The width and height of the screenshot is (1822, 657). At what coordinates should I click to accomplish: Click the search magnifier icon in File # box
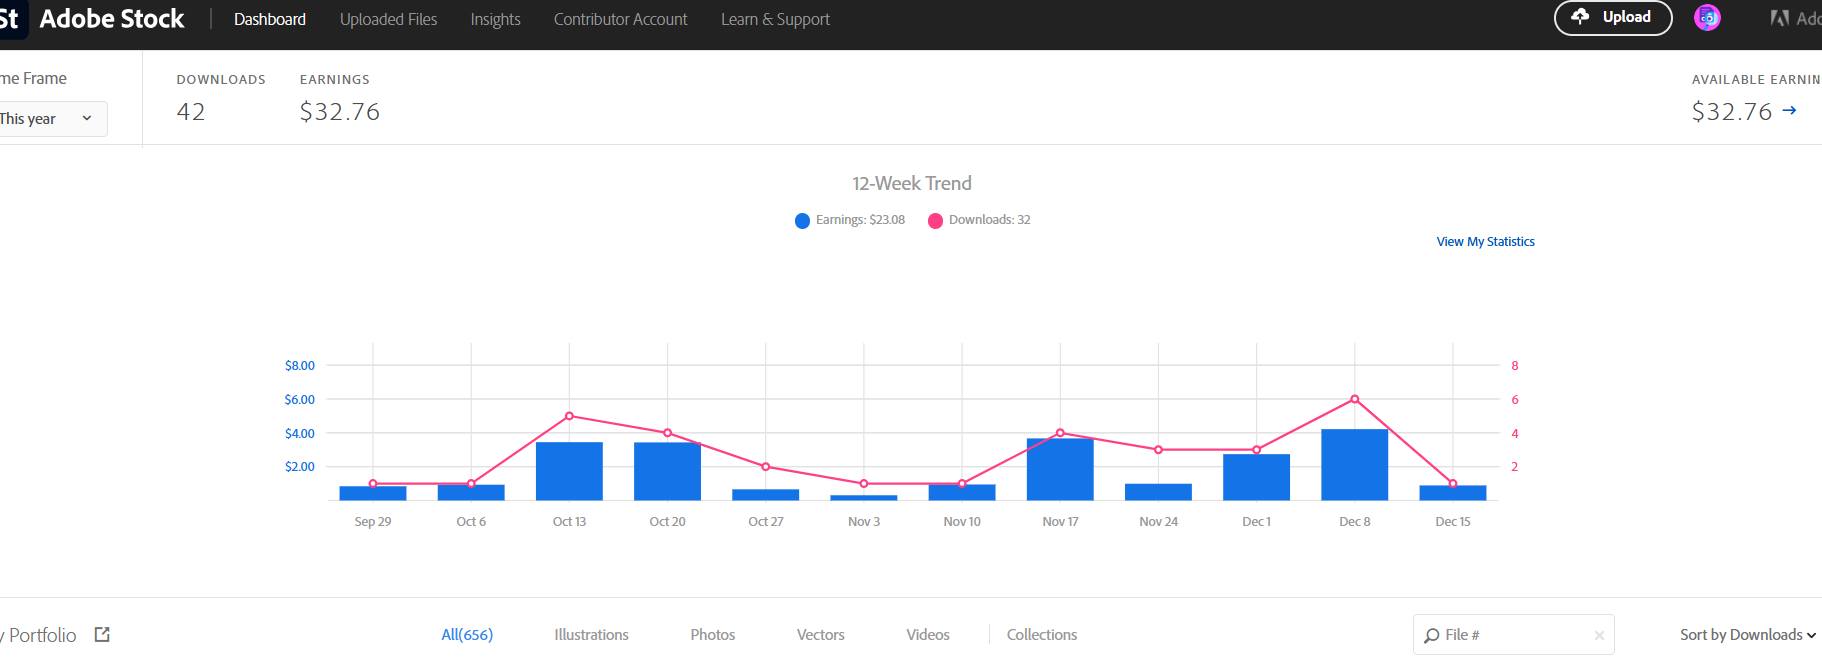(1432, 635)
